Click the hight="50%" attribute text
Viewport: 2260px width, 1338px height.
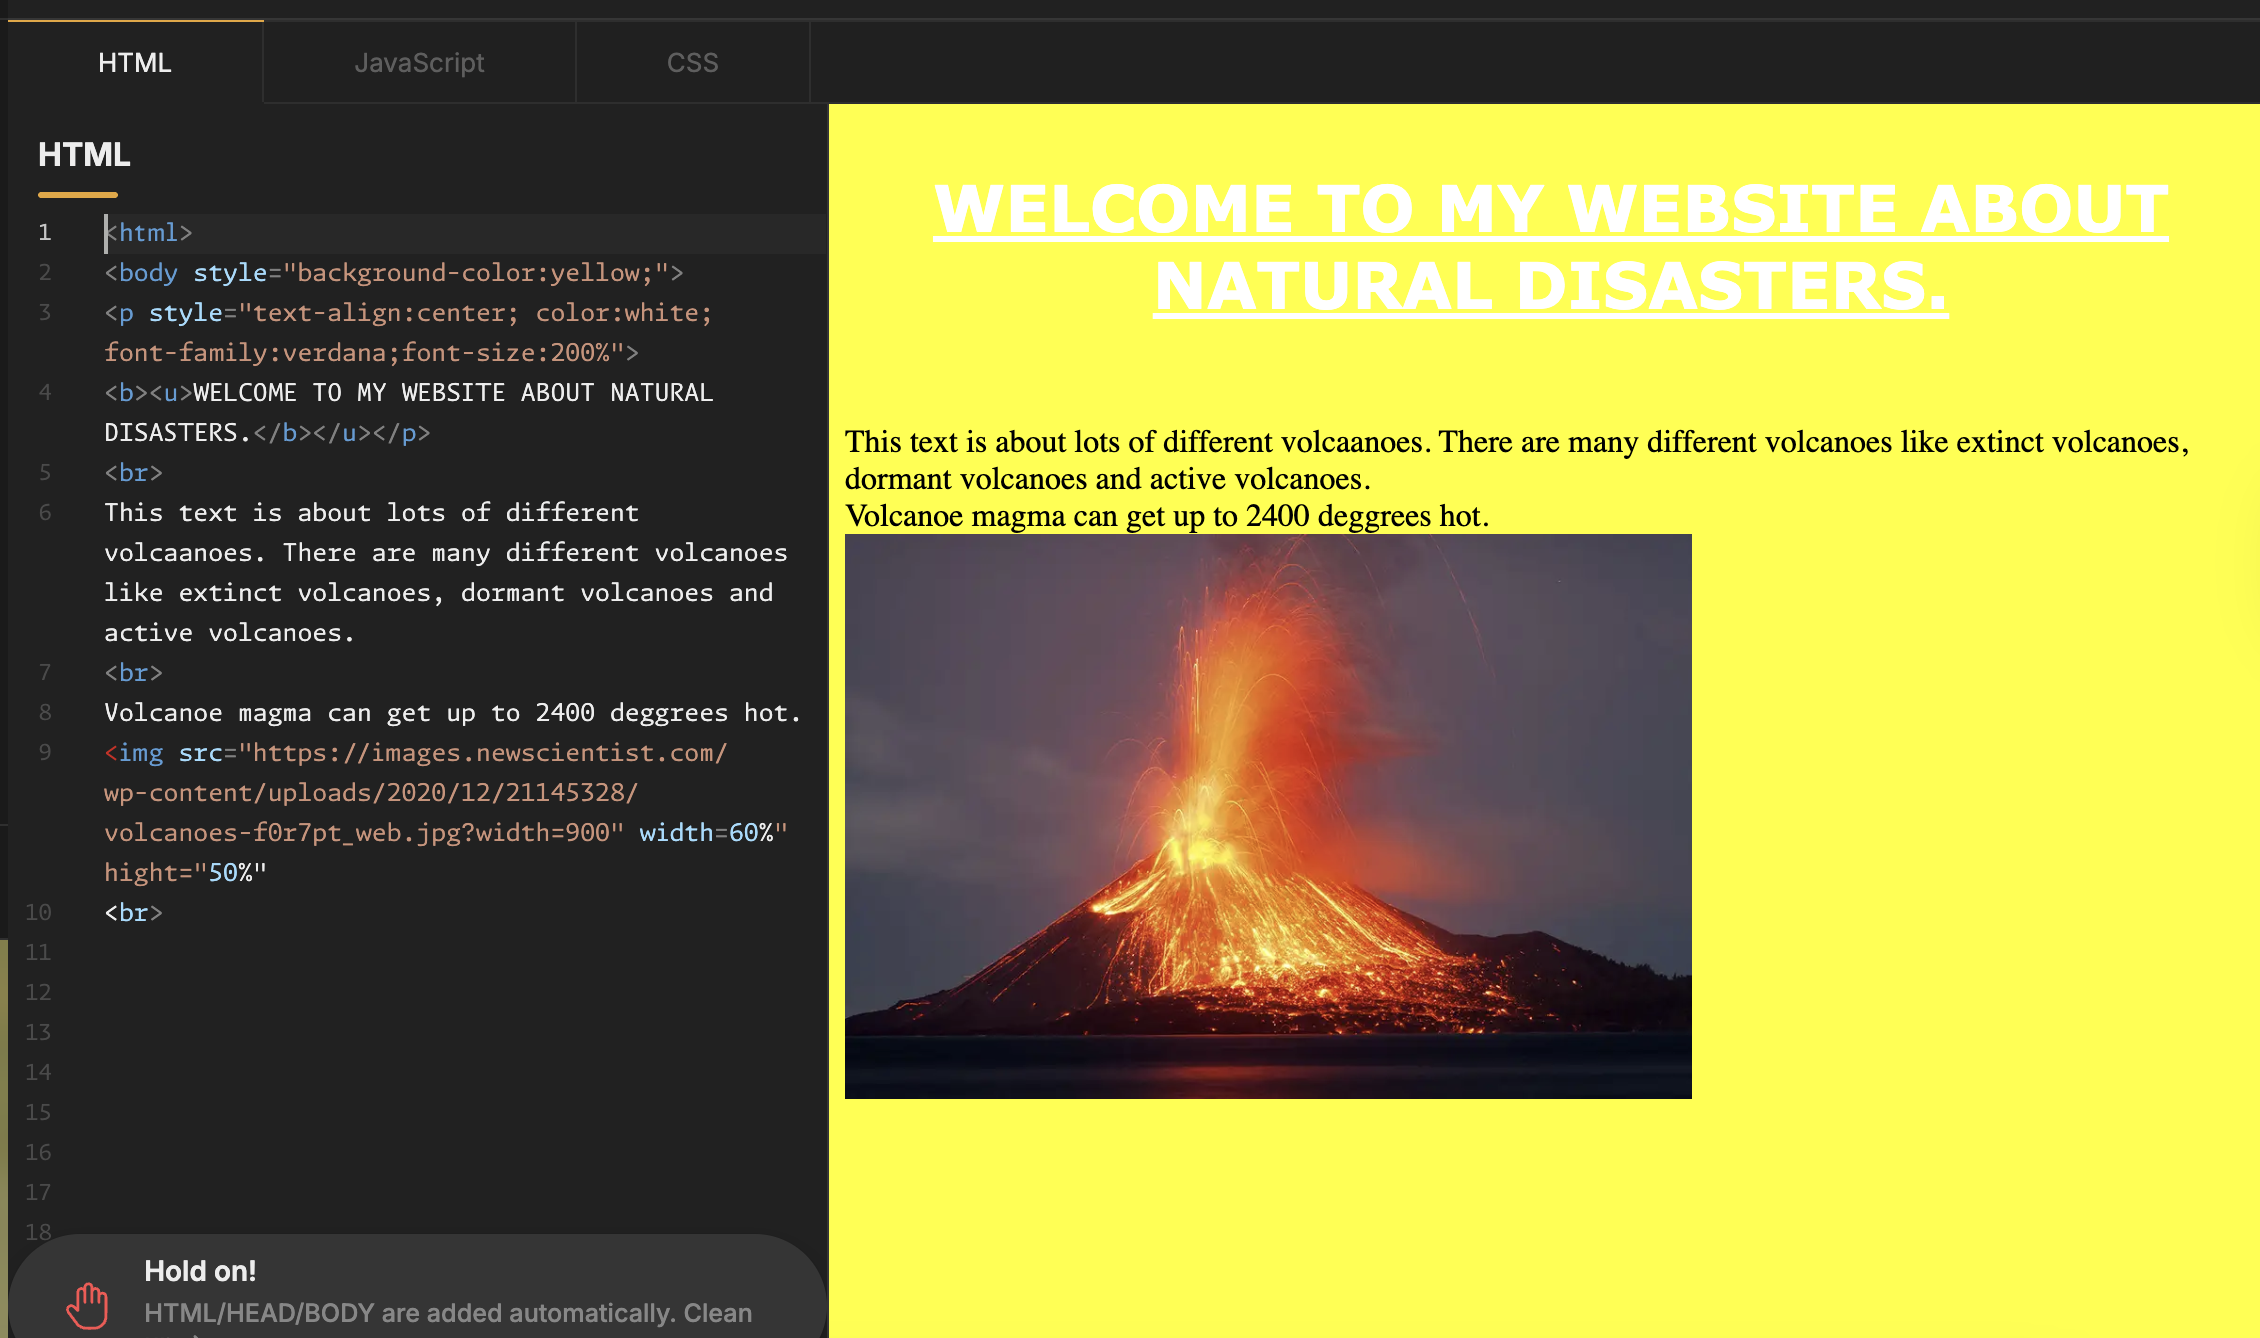coord(185,872)
